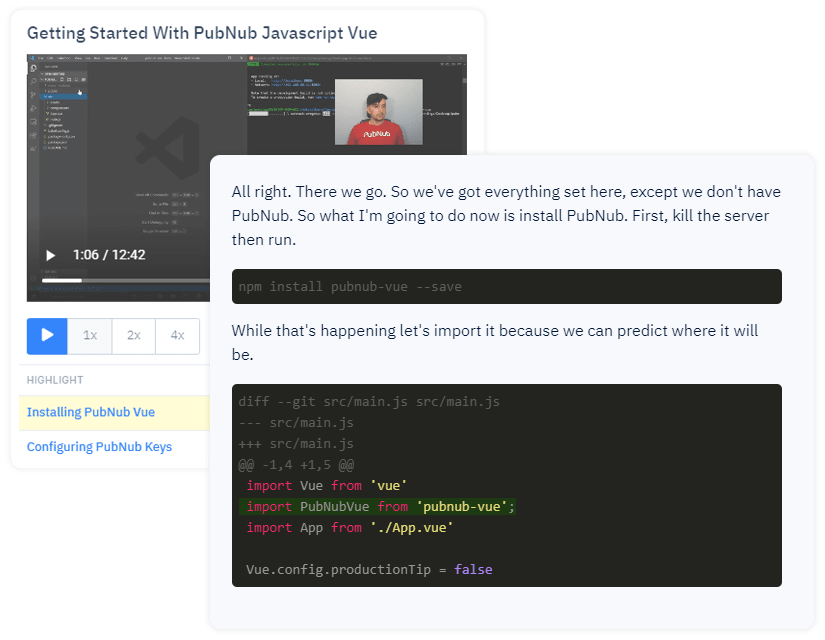Set playback speed to 1x
825x640 pixels.
[90, 336]
